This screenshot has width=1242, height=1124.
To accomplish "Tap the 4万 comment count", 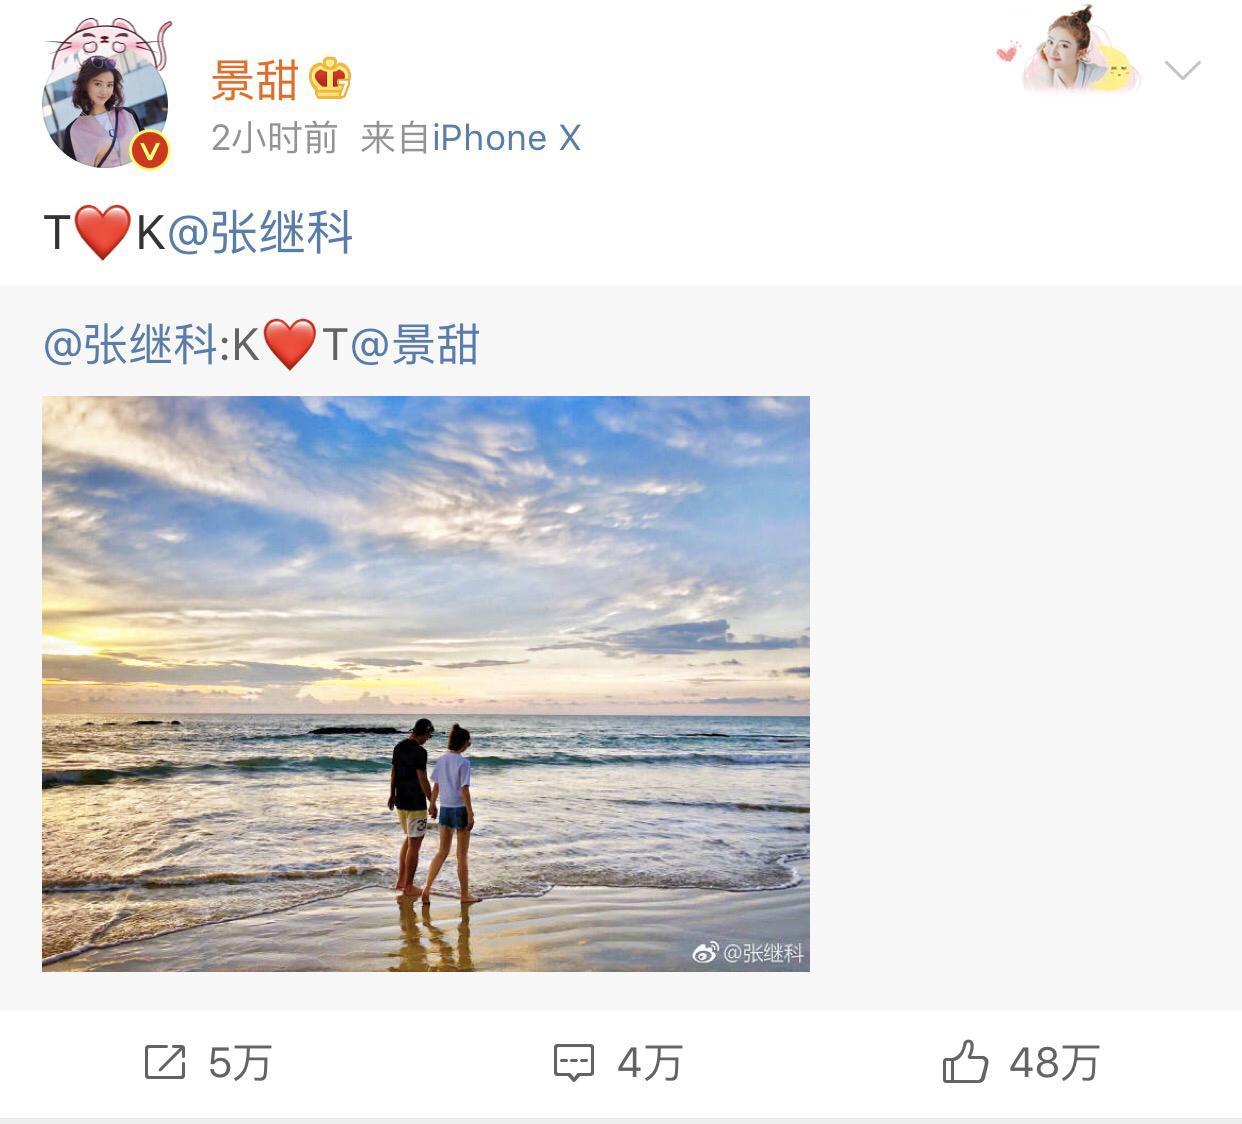I will click(650, 1063).
